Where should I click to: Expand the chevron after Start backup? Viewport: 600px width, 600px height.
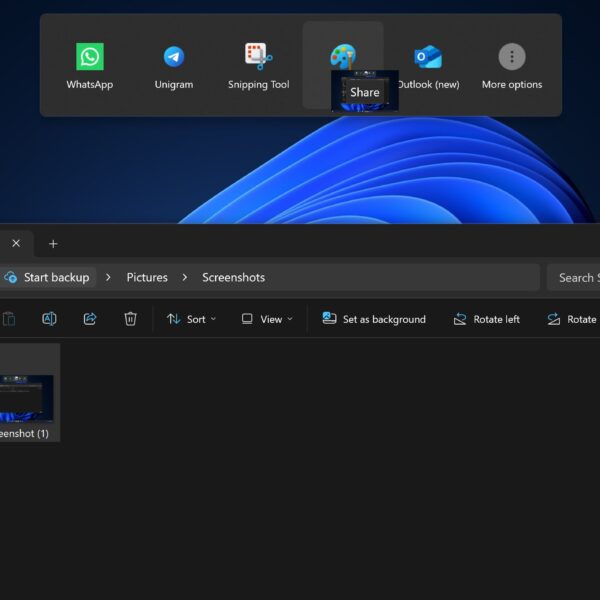point(108,277)
